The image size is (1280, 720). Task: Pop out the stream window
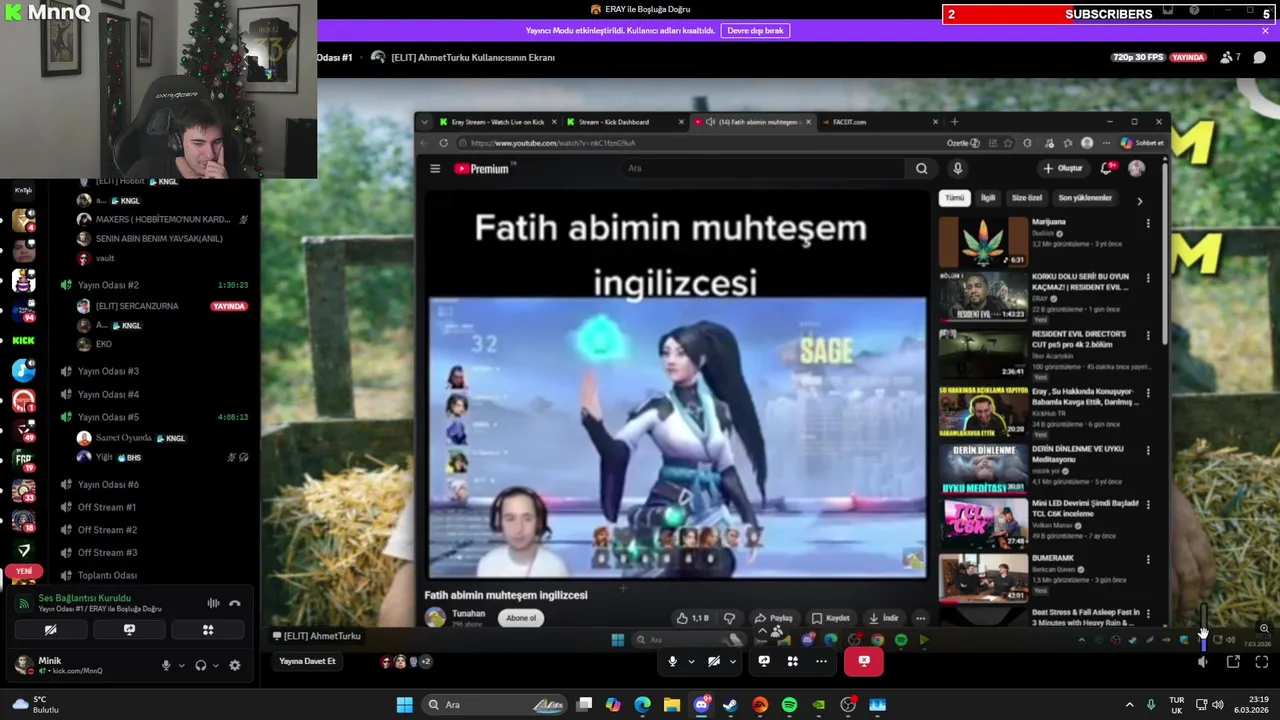(1233, 662)
